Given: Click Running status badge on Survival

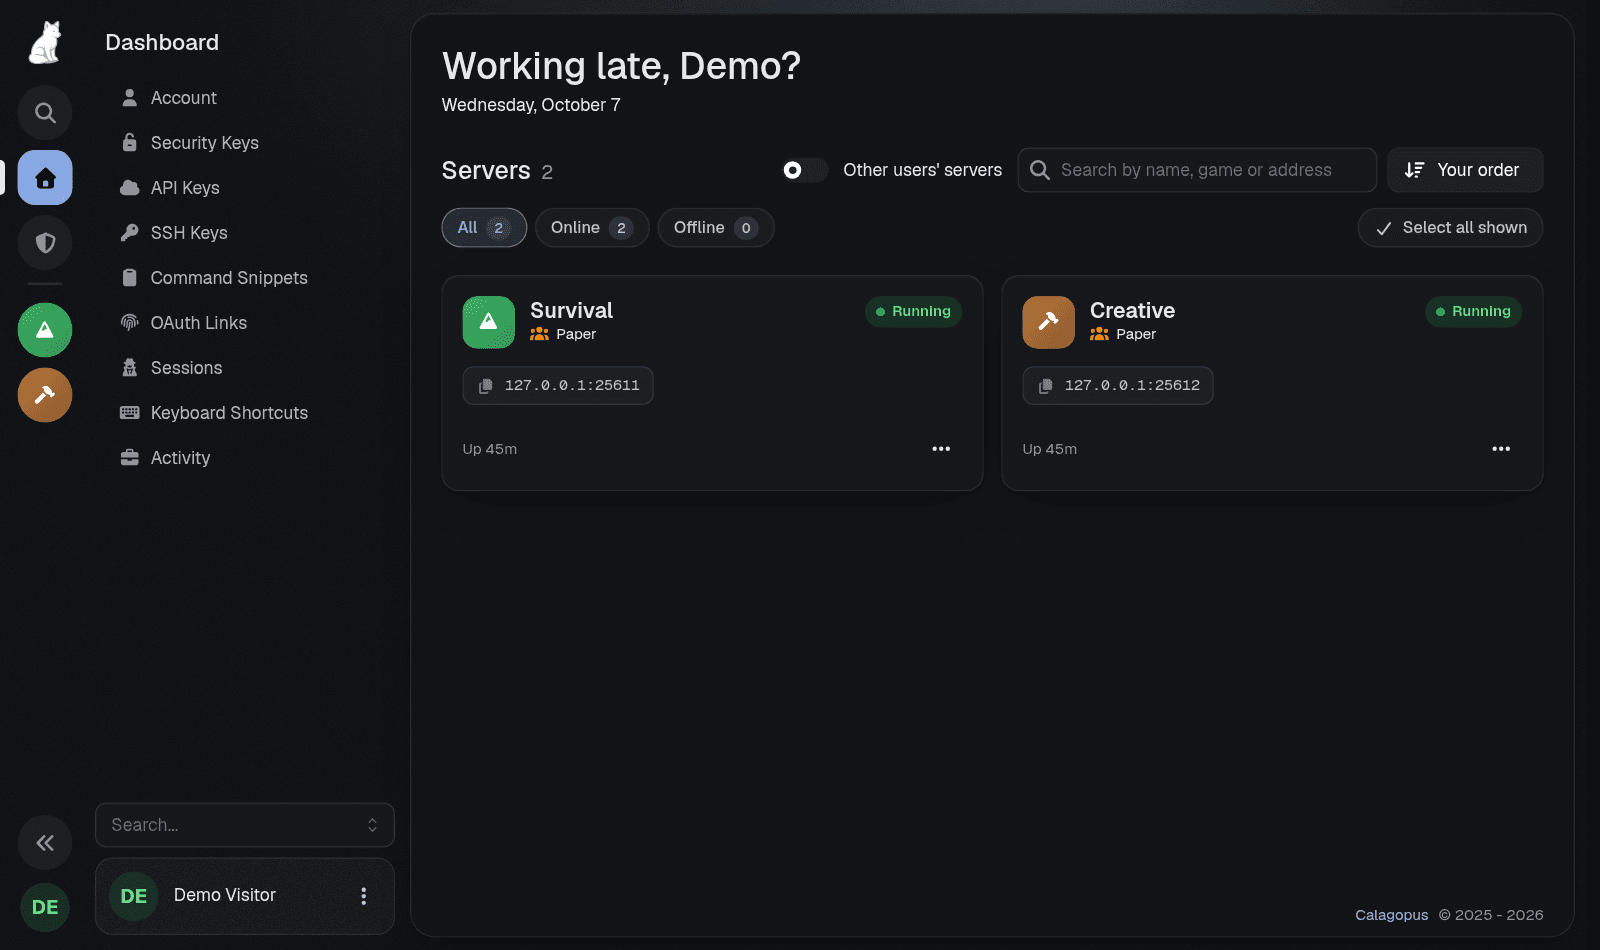Looking at the screenshot, I should tap(914, 312).
